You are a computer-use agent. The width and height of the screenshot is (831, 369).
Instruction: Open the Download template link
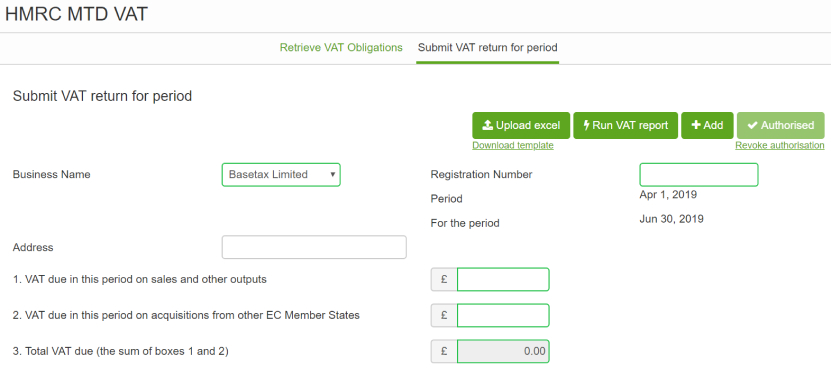(513, 145)
